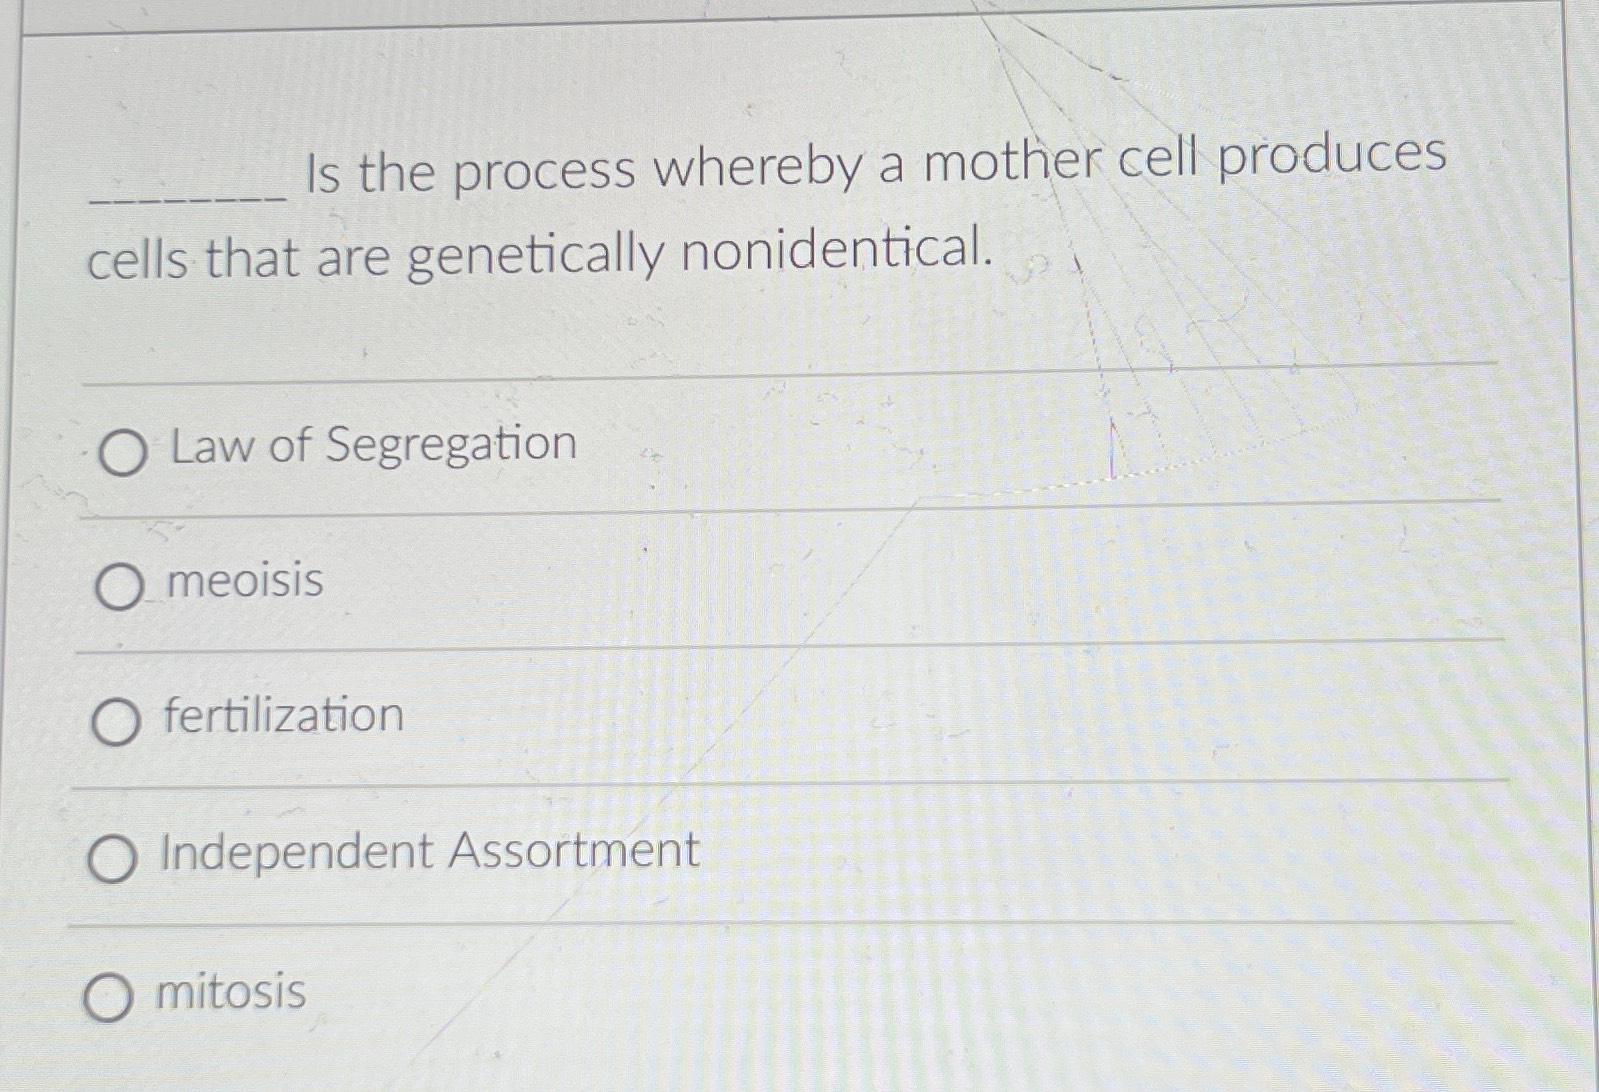Image resolution: width=1599 pixels, height=1092 pixels.
Task: Click the divider under fertilization option
Action: tap(790, 788)
